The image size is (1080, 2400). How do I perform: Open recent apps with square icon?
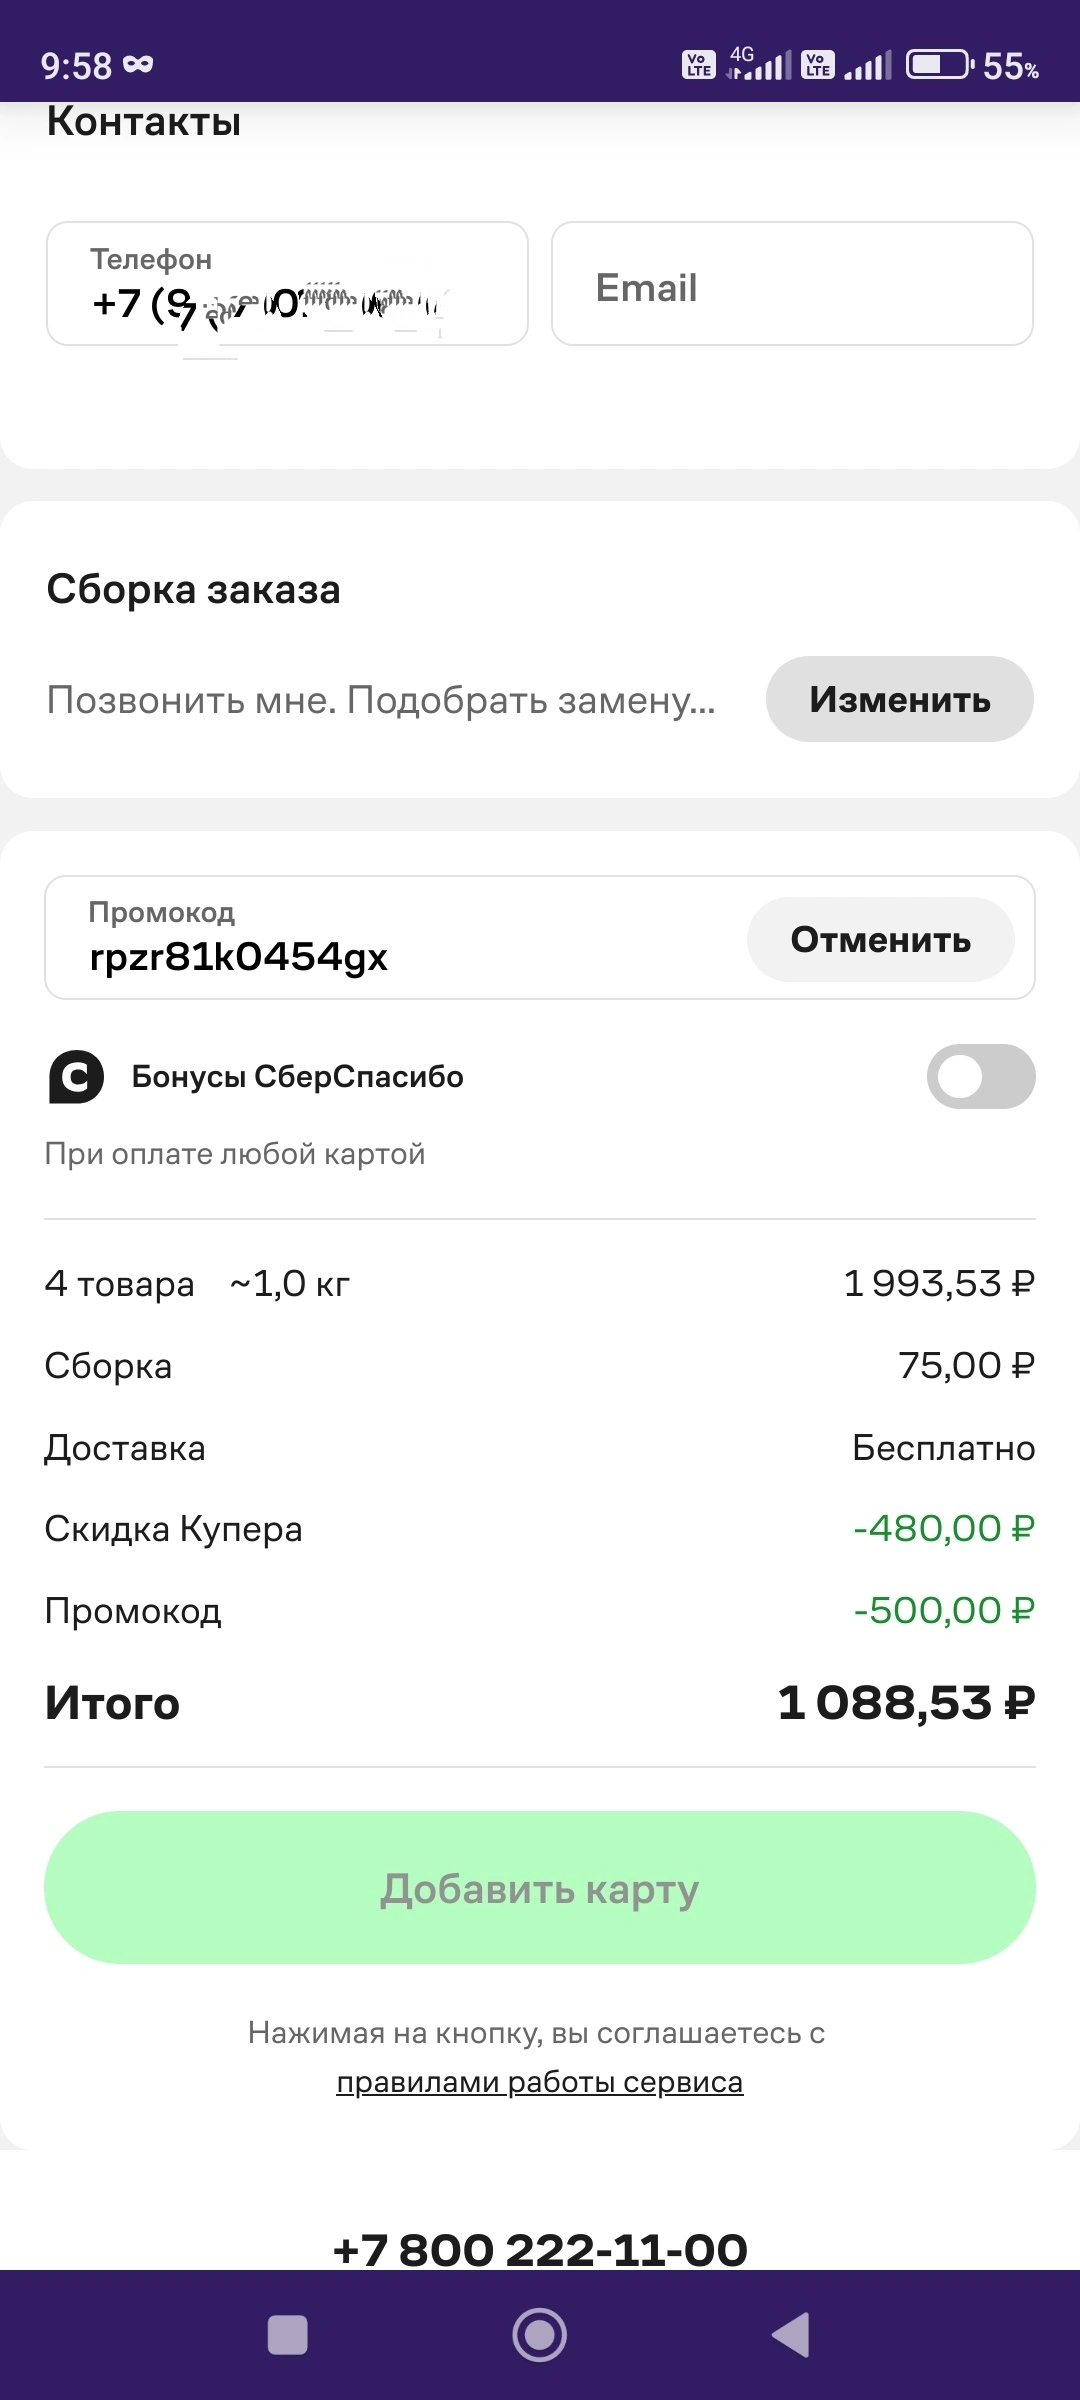pos(288,2335)
